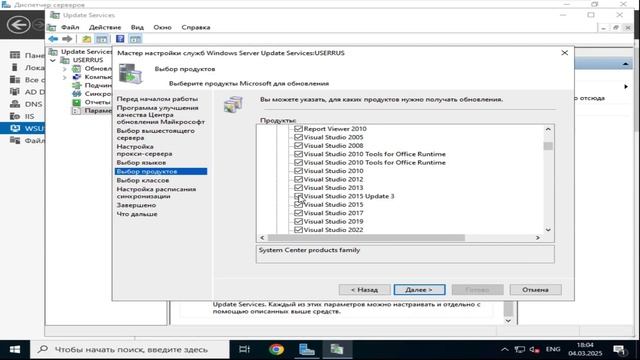
Task: Select the Update Services root node icon
Action: coord(53,51)
